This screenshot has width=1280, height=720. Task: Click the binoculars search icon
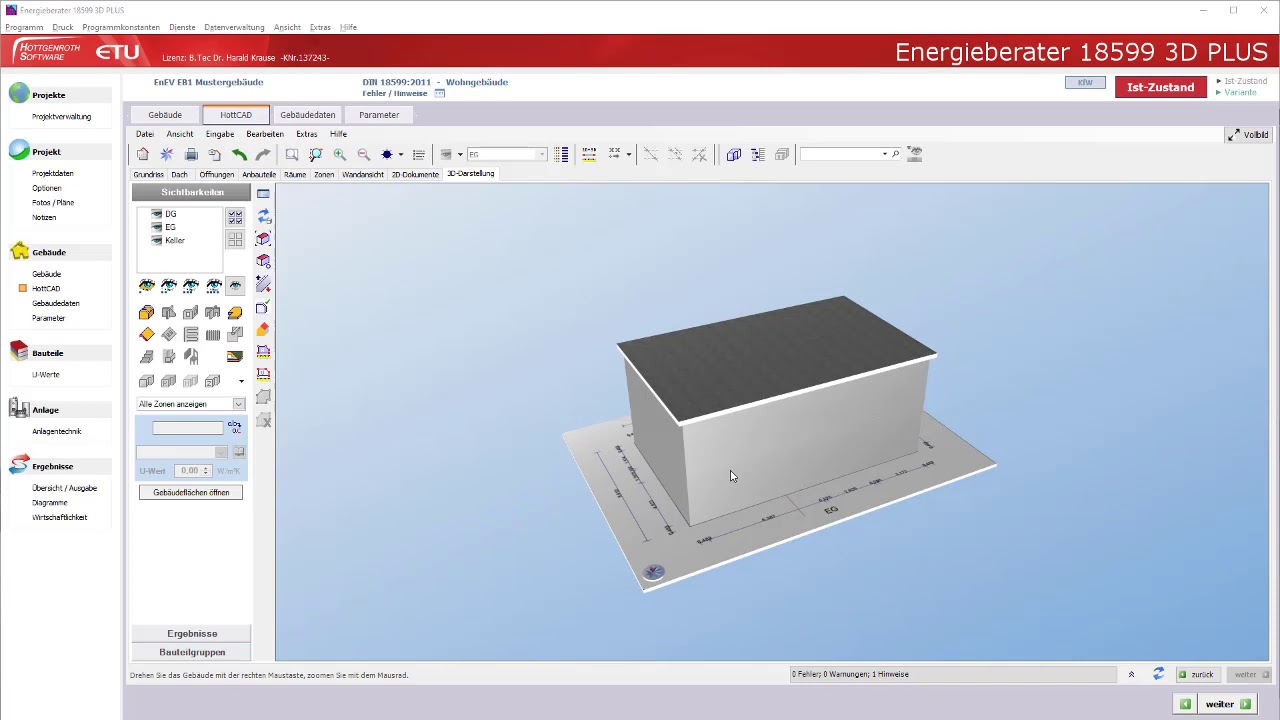[914, 154]
